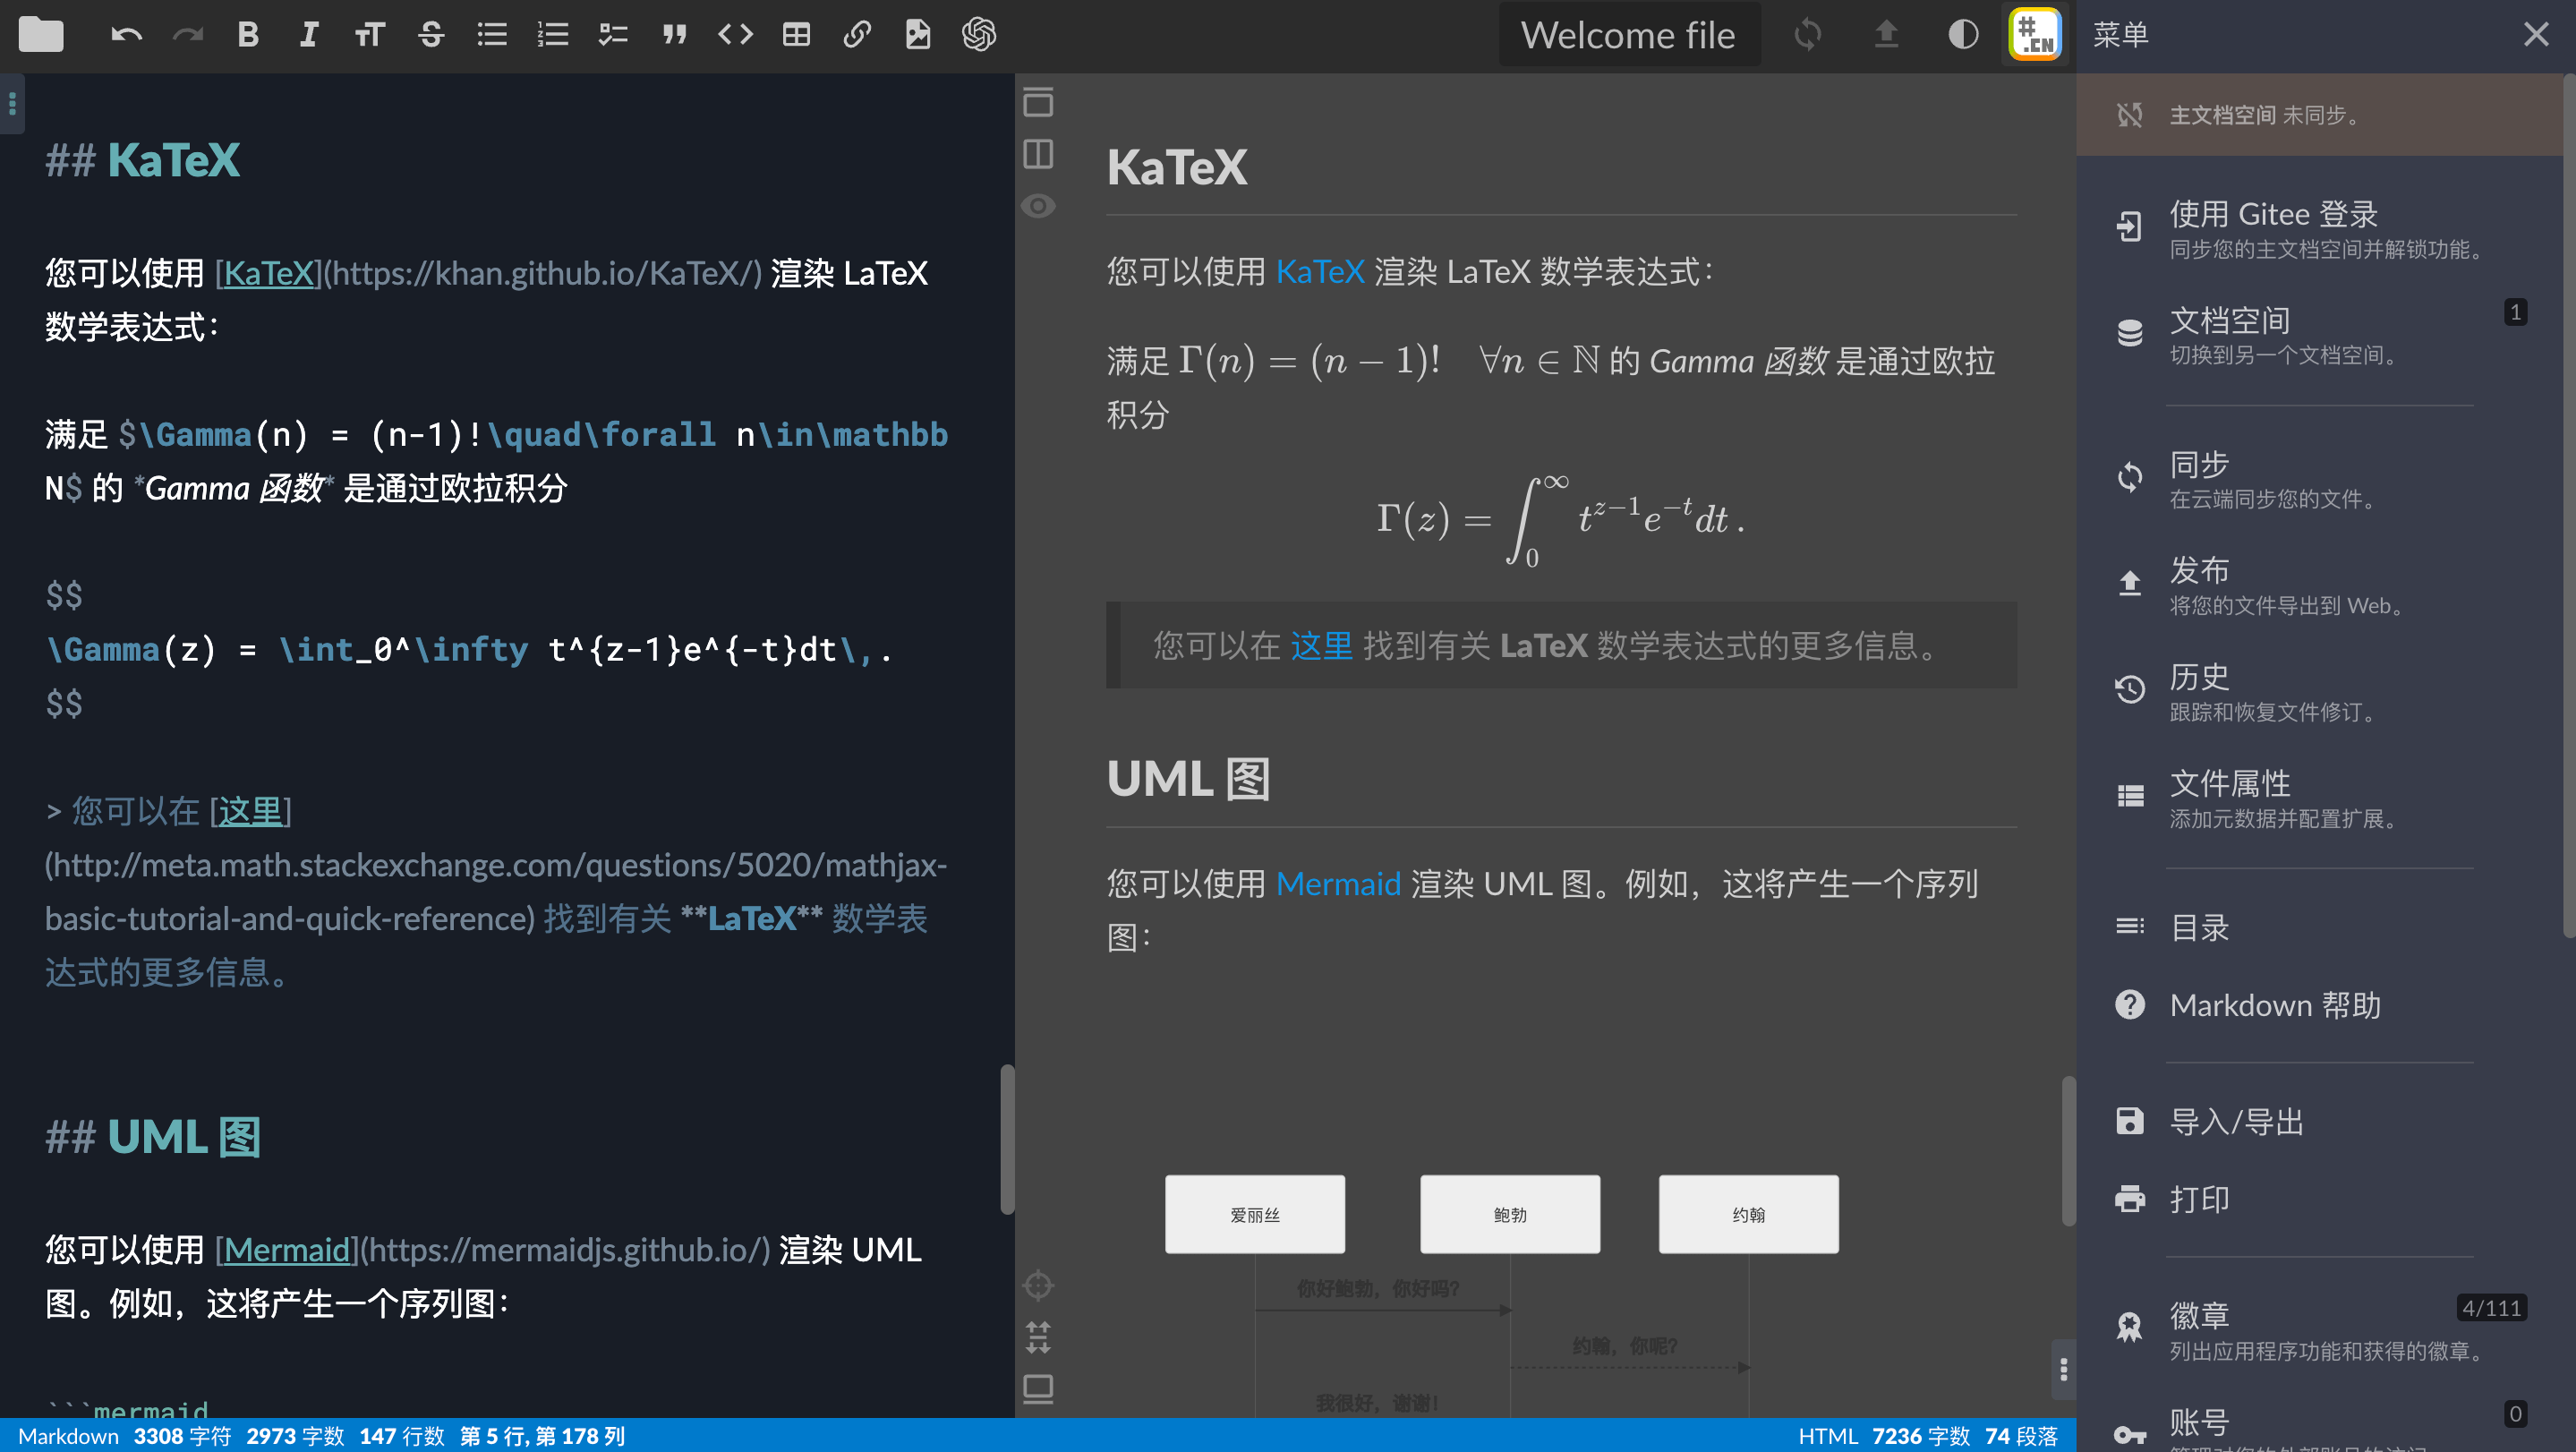Toggle dark/light theme contrast icon
Viewport: 2576px width, 1452px height.
click(1964, 35)
